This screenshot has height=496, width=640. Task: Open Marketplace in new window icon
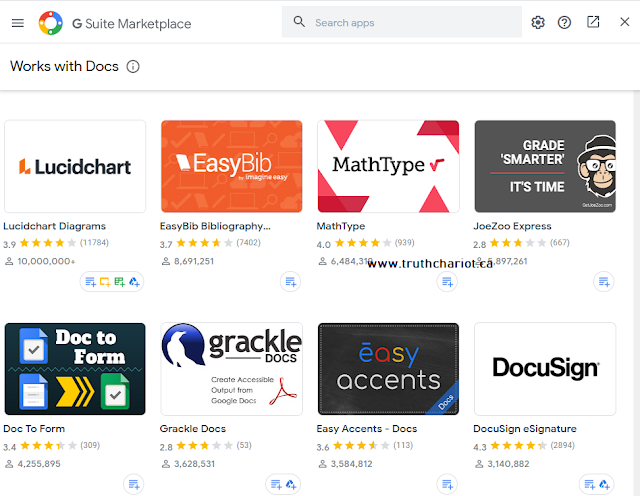pos(593,22)
